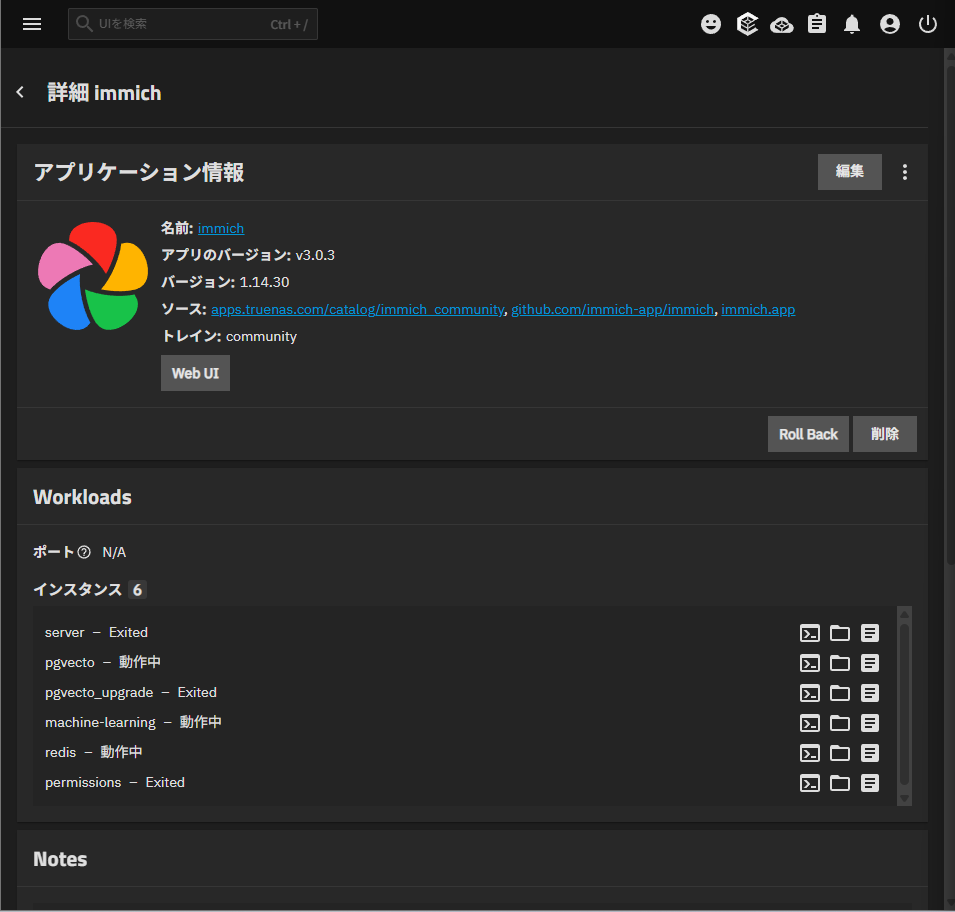View volume mounts for permissions instance
The height and width of the screenshot is (912, 955).
840,783
